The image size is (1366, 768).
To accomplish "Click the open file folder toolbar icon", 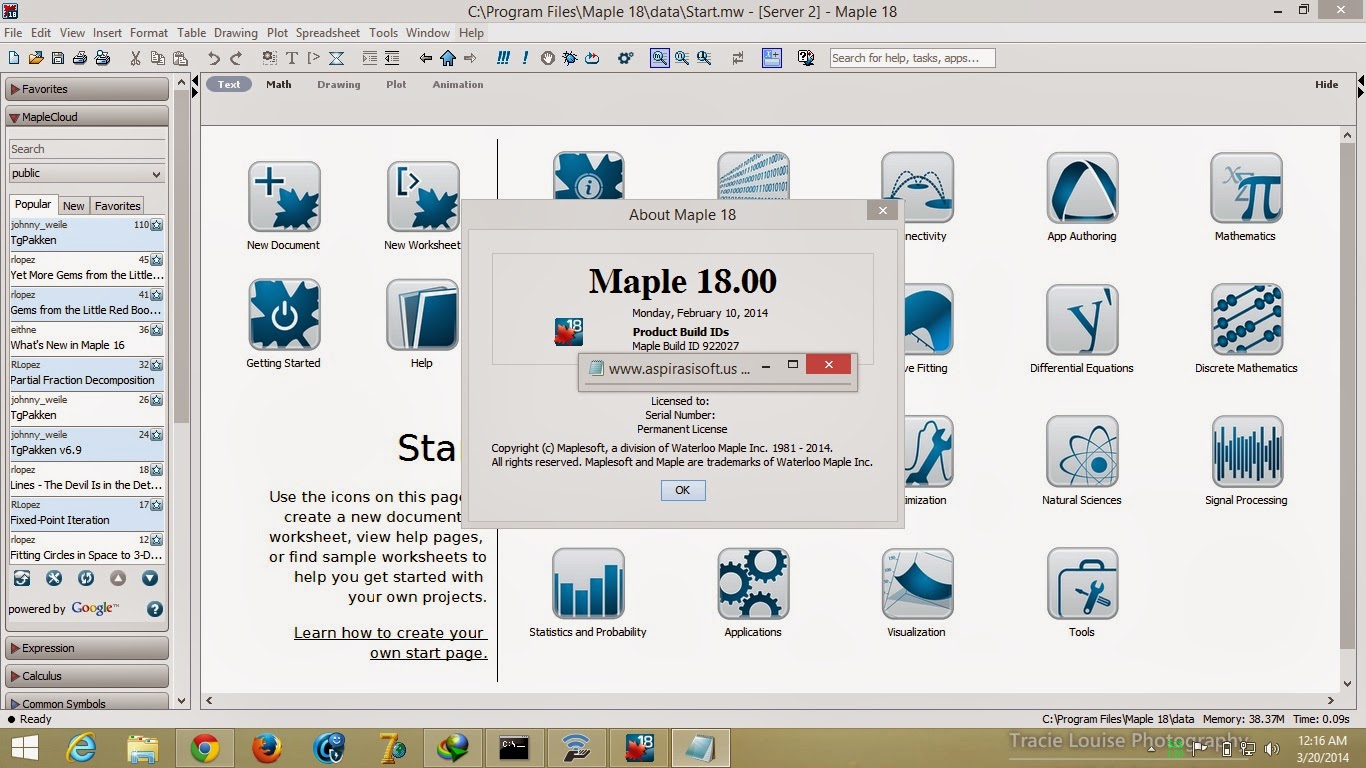I will (36, 58).
